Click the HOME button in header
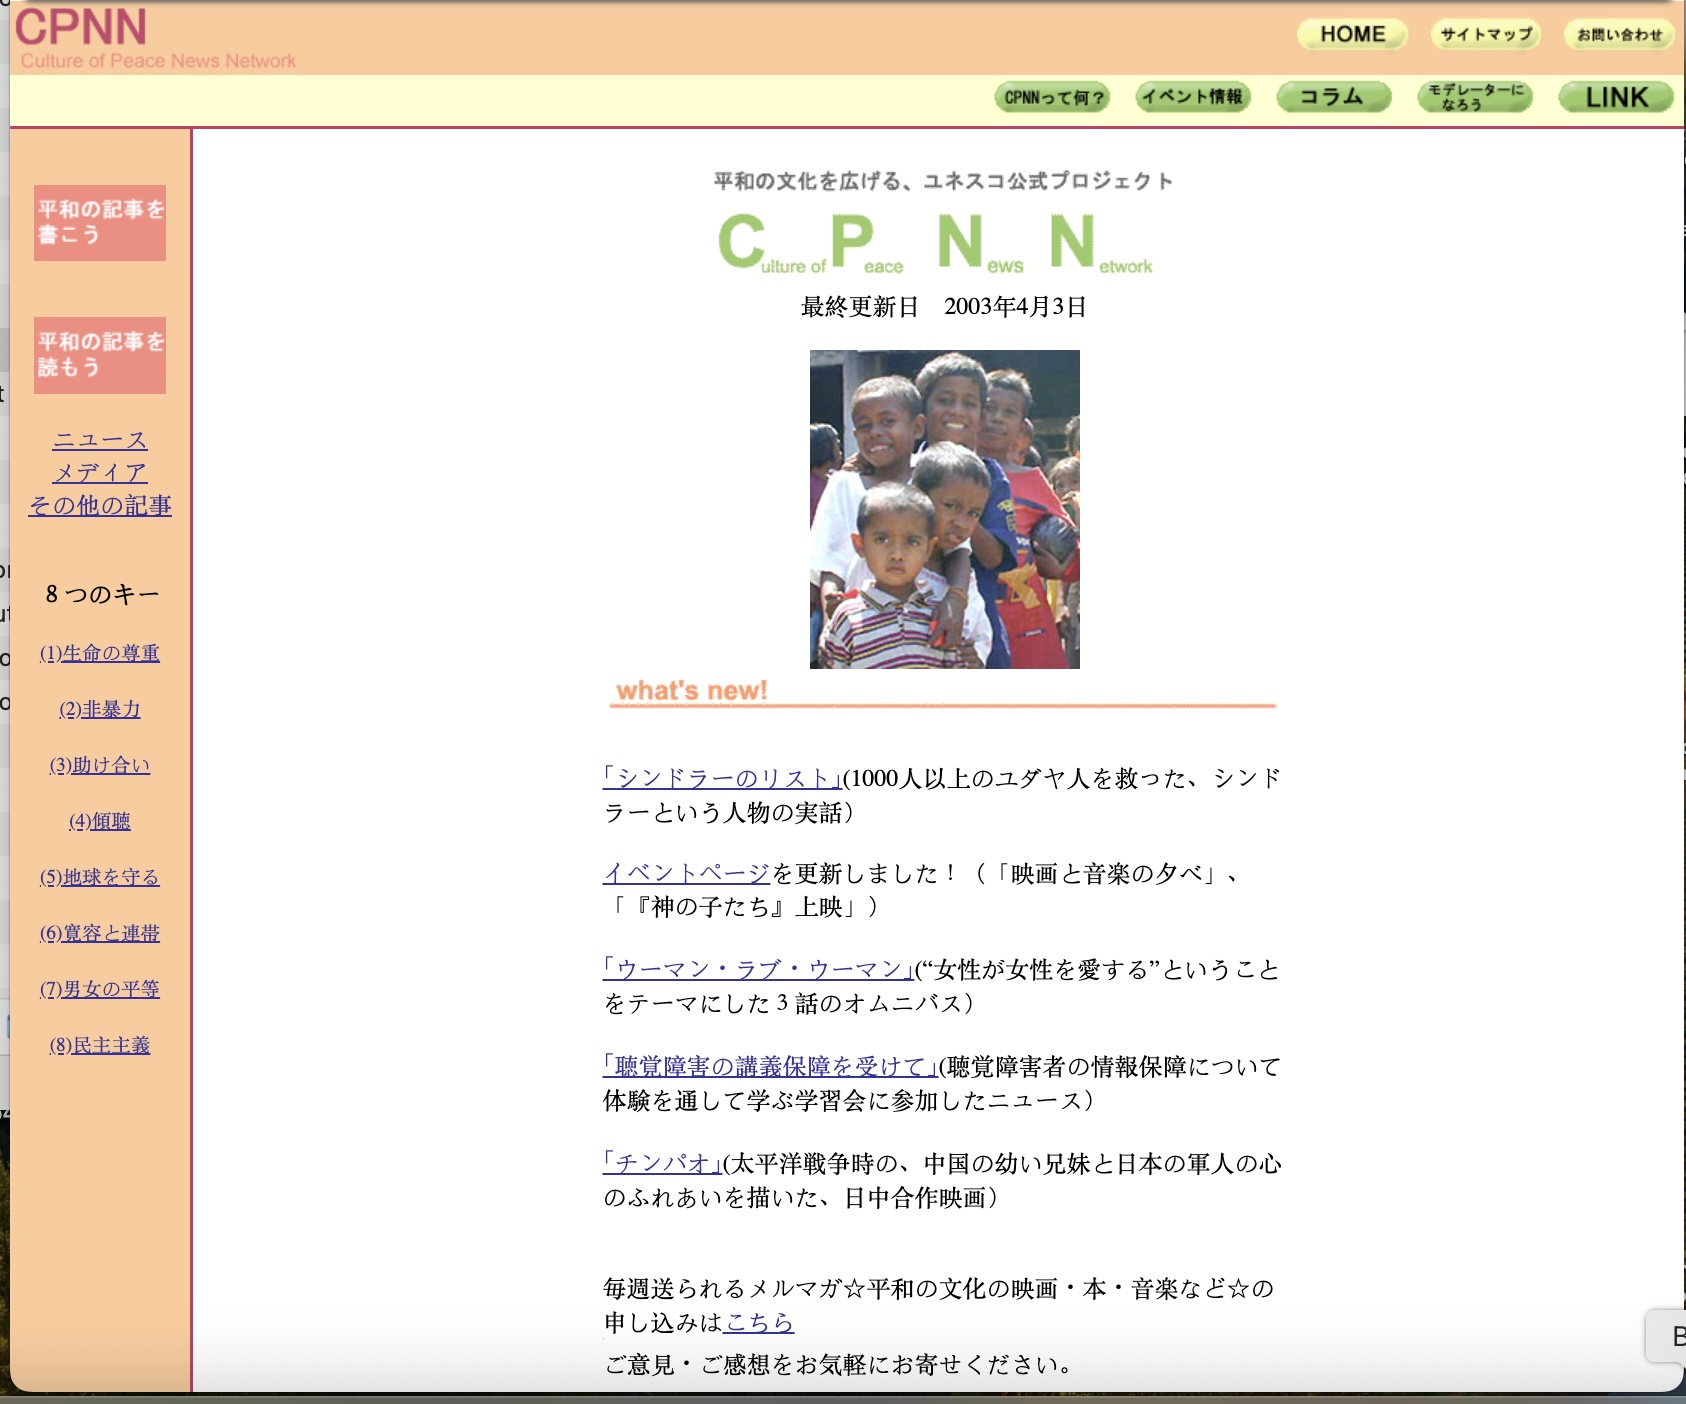 [1352, 35]
